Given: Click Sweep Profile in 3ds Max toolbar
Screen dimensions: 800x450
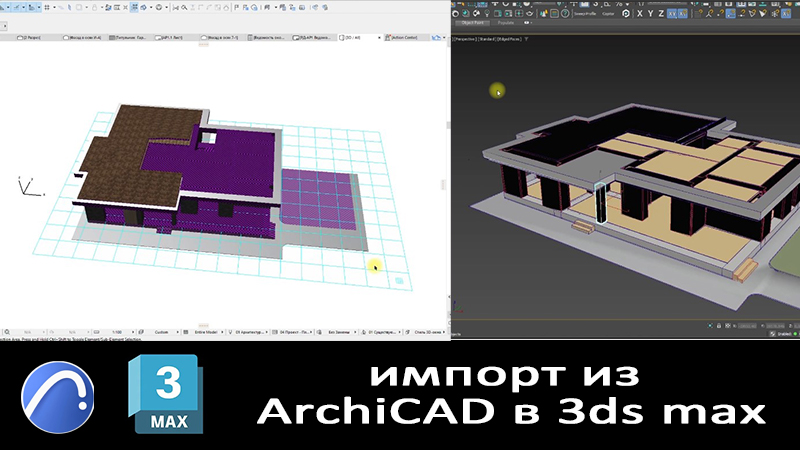Looking at the screenshot, I should coord(585,14).
